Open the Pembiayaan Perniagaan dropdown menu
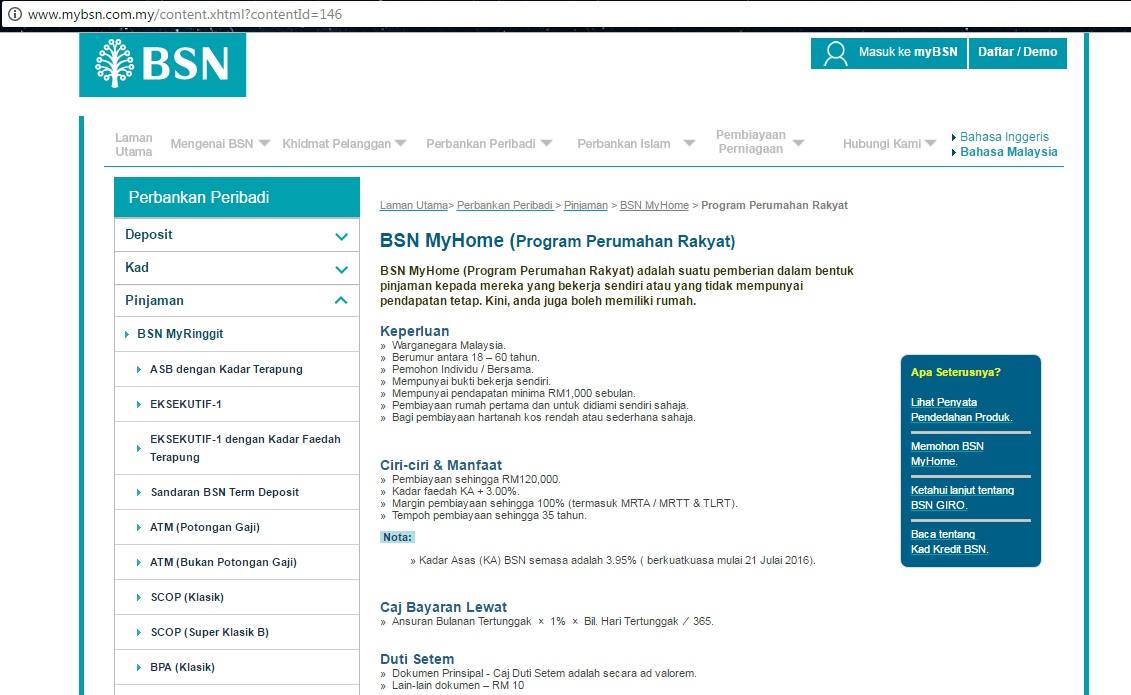Image resolution: width=1131 pixels, height=695 pixels. 759,142
